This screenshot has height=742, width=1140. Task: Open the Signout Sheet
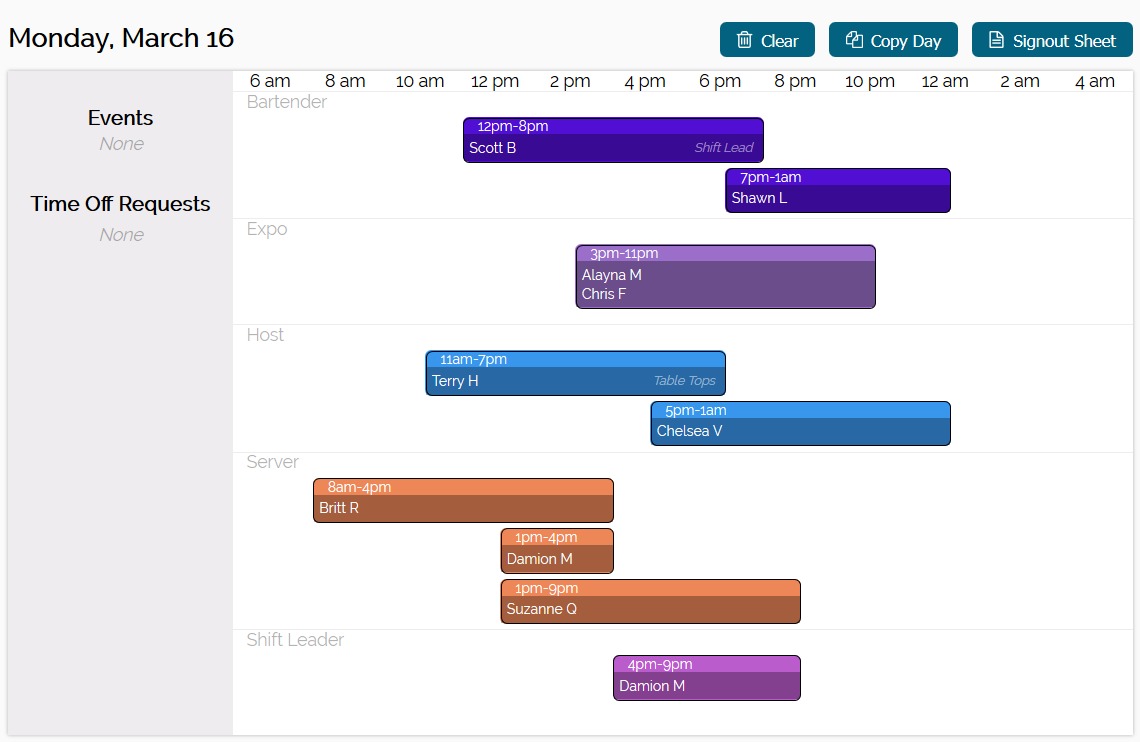coord(1052,40)
